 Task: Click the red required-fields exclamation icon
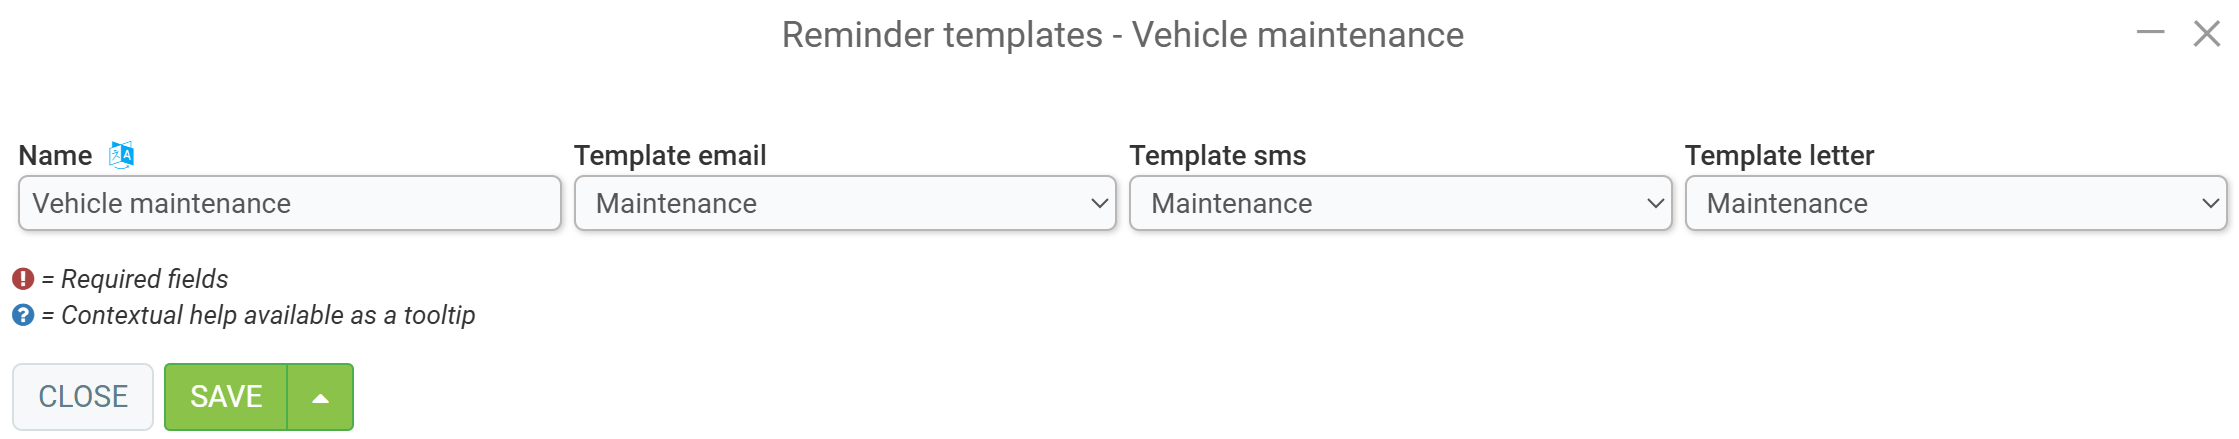coord(23,279)
